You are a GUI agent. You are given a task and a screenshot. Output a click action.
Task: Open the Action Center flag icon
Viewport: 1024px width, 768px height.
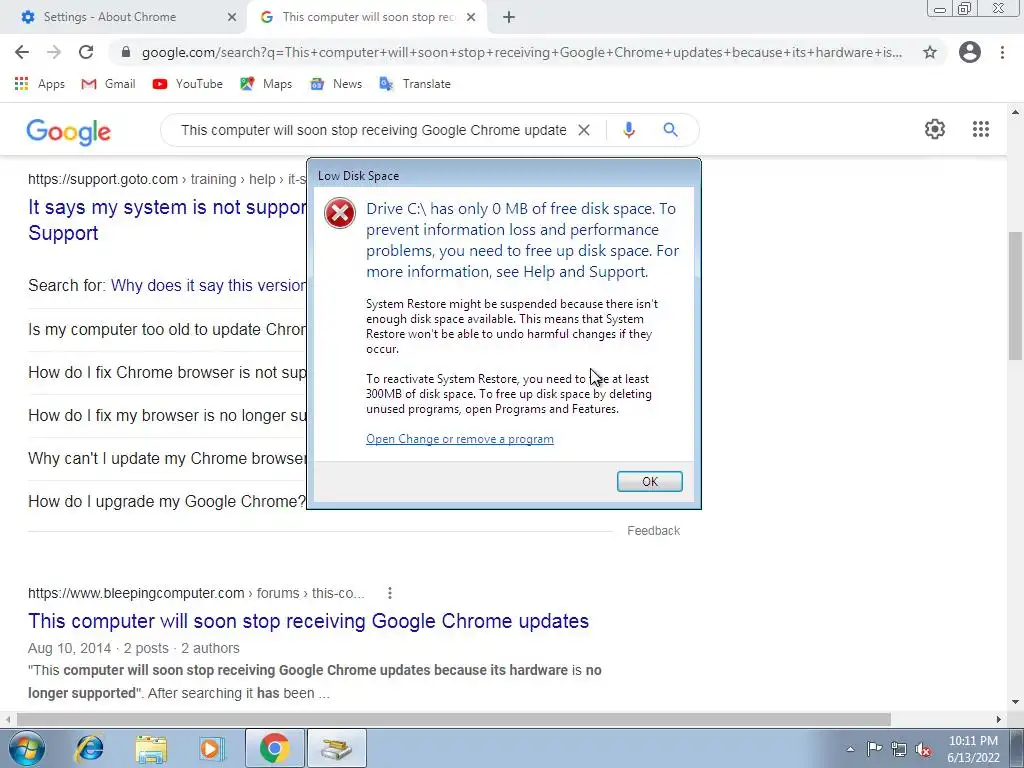(x=874, y=749)
